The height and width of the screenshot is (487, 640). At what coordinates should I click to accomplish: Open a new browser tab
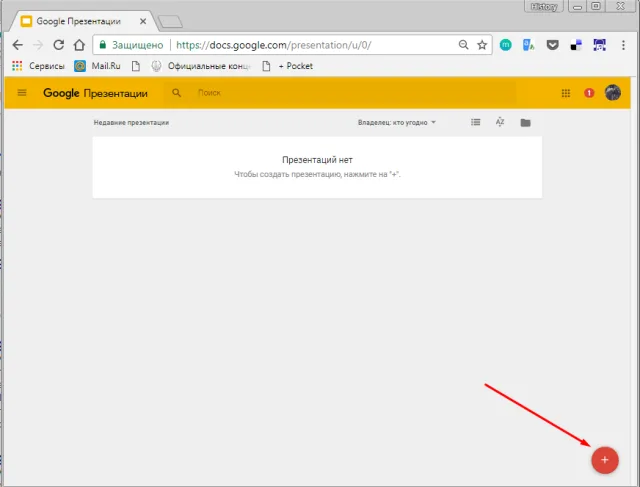tap(170, 22)
